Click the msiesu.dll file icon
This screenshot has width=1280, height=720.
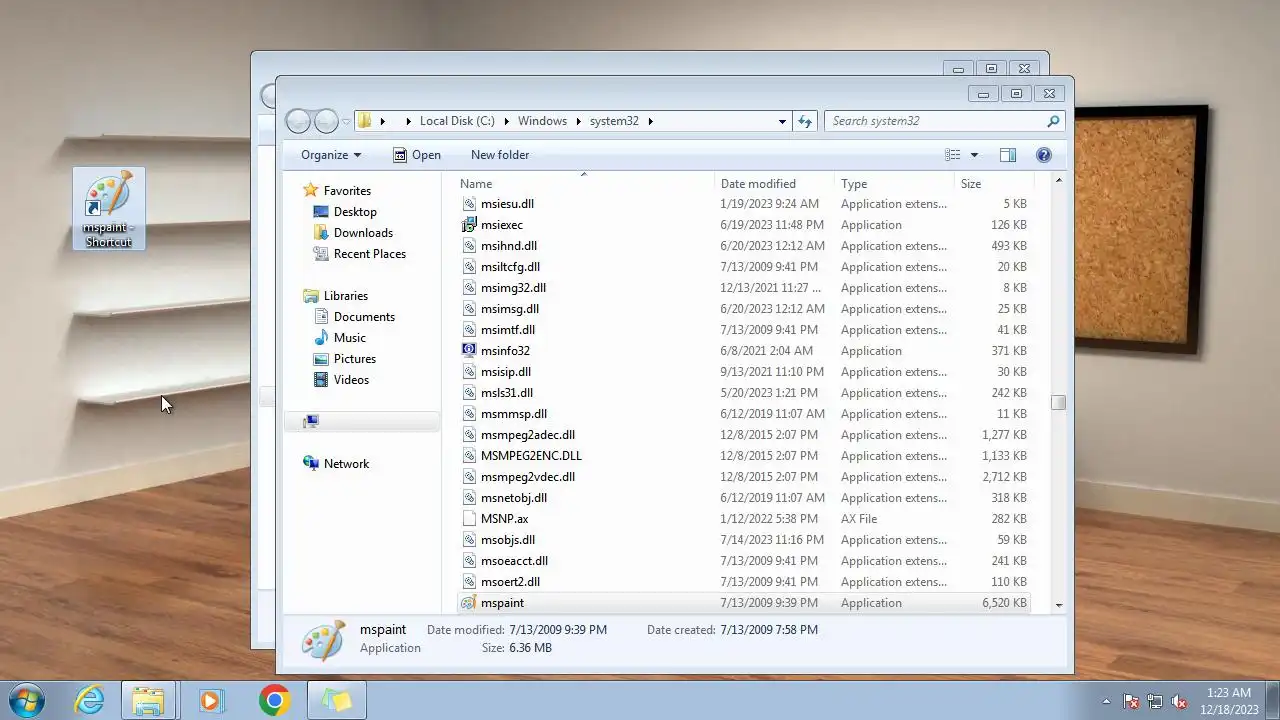coord(469,204)
